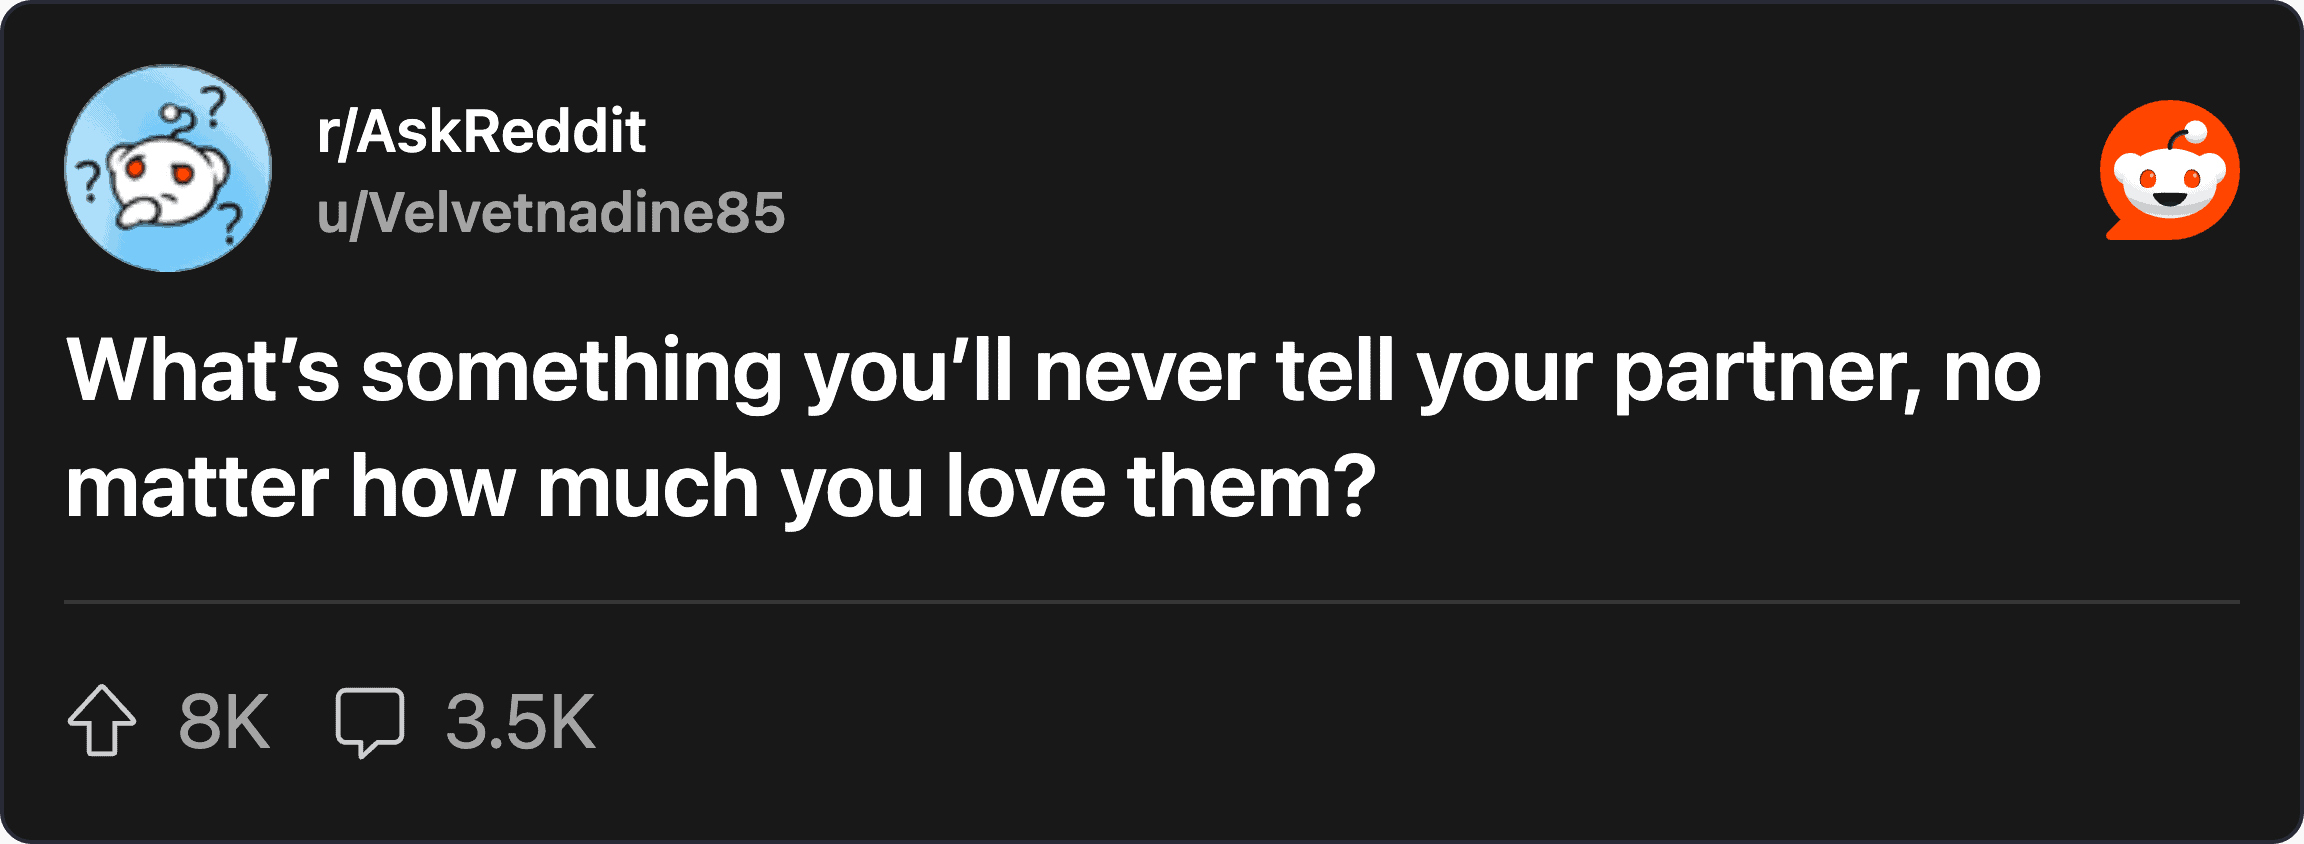Screen dimensions: 2304x844
Task: Open the post by clicking its title's first line
Action: [x=1052, y=372]
